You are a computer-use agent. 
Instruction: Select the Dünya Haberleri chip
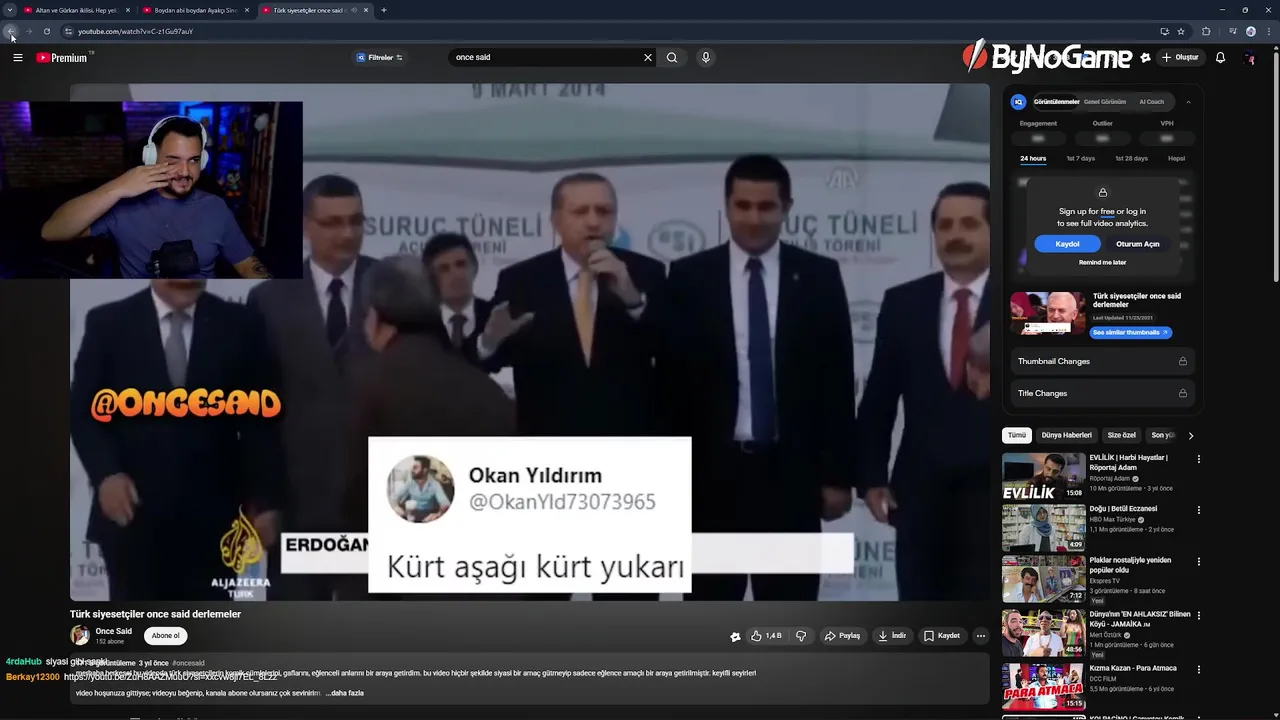(x=1066, y=435)
